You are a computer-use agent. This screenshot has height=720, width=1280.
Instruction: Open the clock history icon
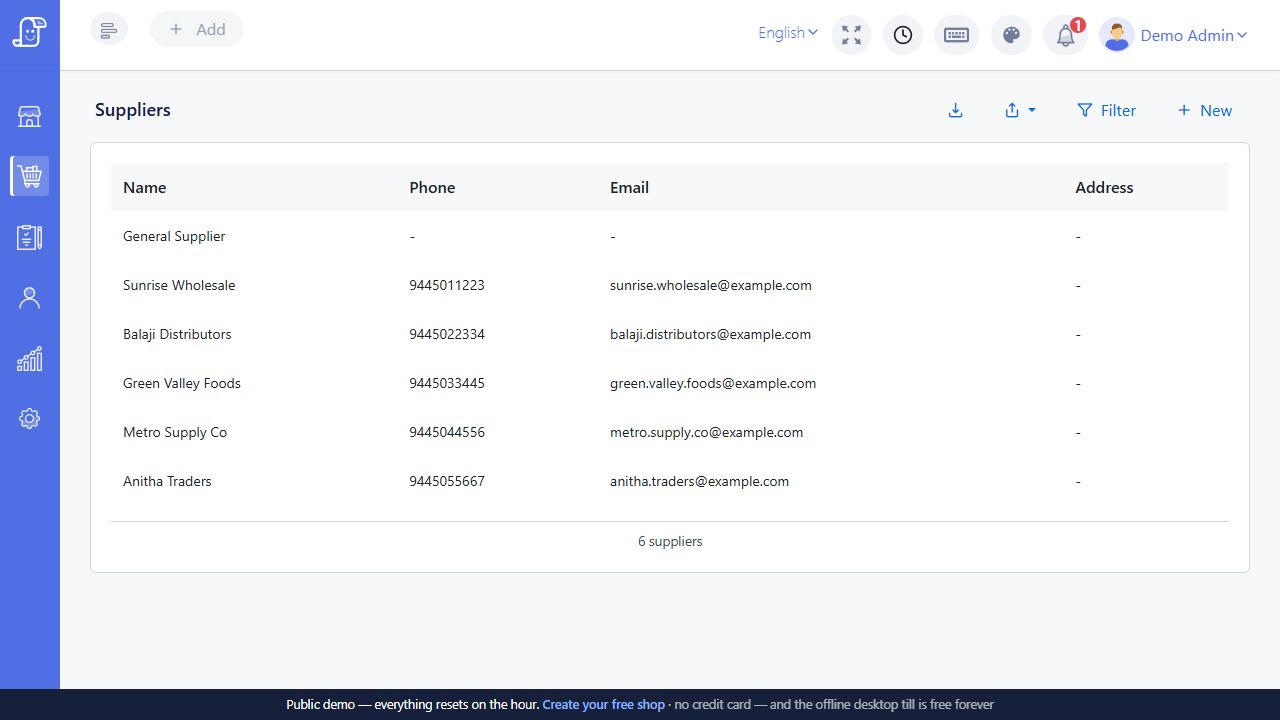pos(903,35)
